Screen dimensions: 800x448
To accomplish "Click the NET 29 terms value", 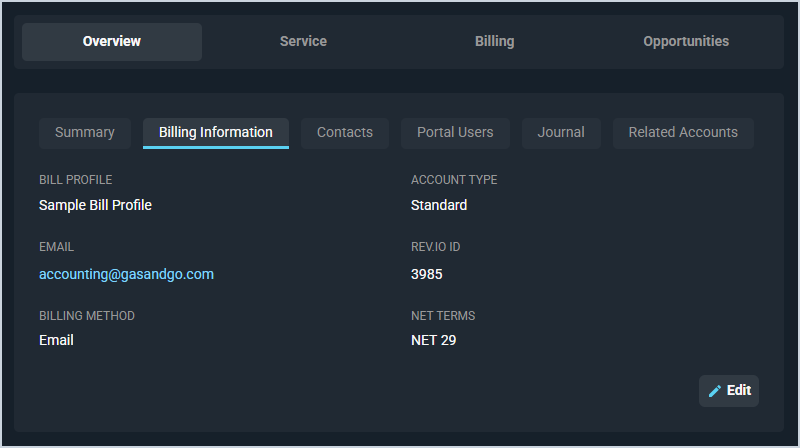I will coord(434,340).
